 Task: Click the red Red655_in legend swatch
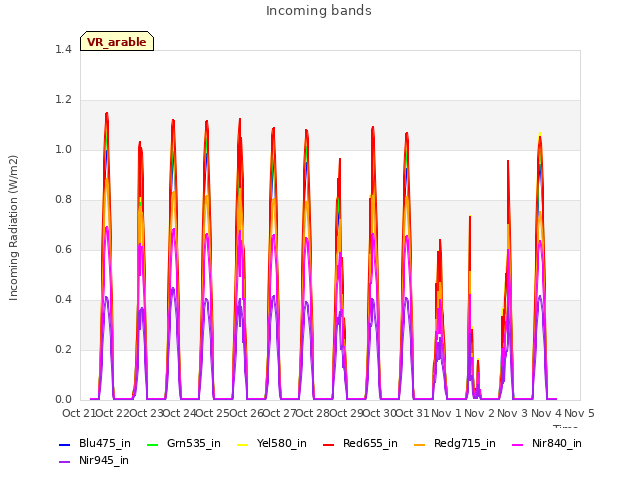point(329,444)
